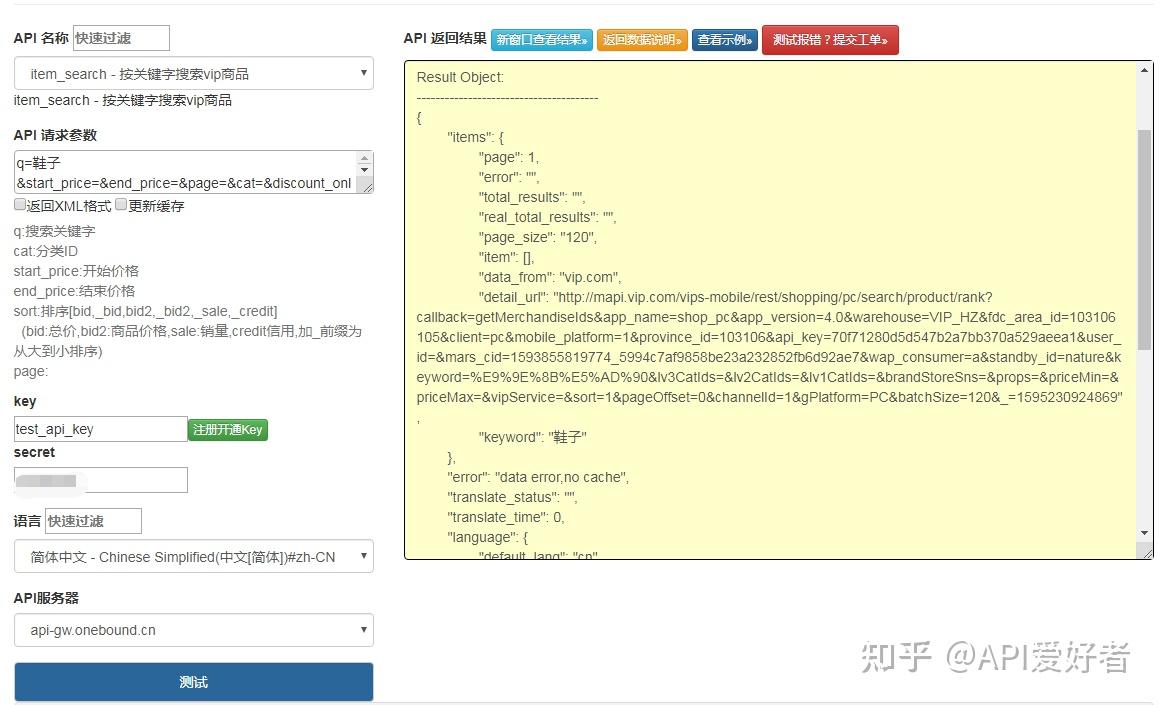Viewport: 1160px width, 705px height.
Task: Click the API服务器 heading
Action: point(46,598)
